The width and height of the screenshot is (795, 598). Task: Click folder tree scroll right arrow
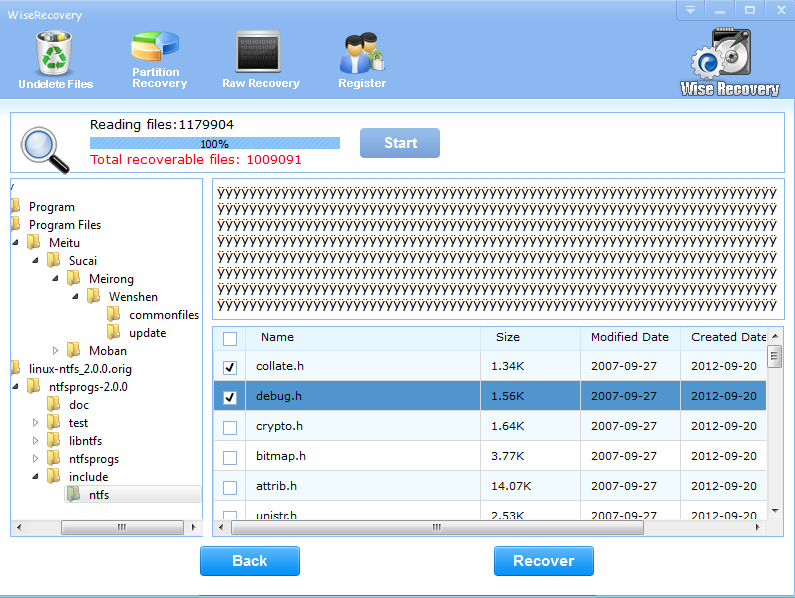tap(193, 527)
